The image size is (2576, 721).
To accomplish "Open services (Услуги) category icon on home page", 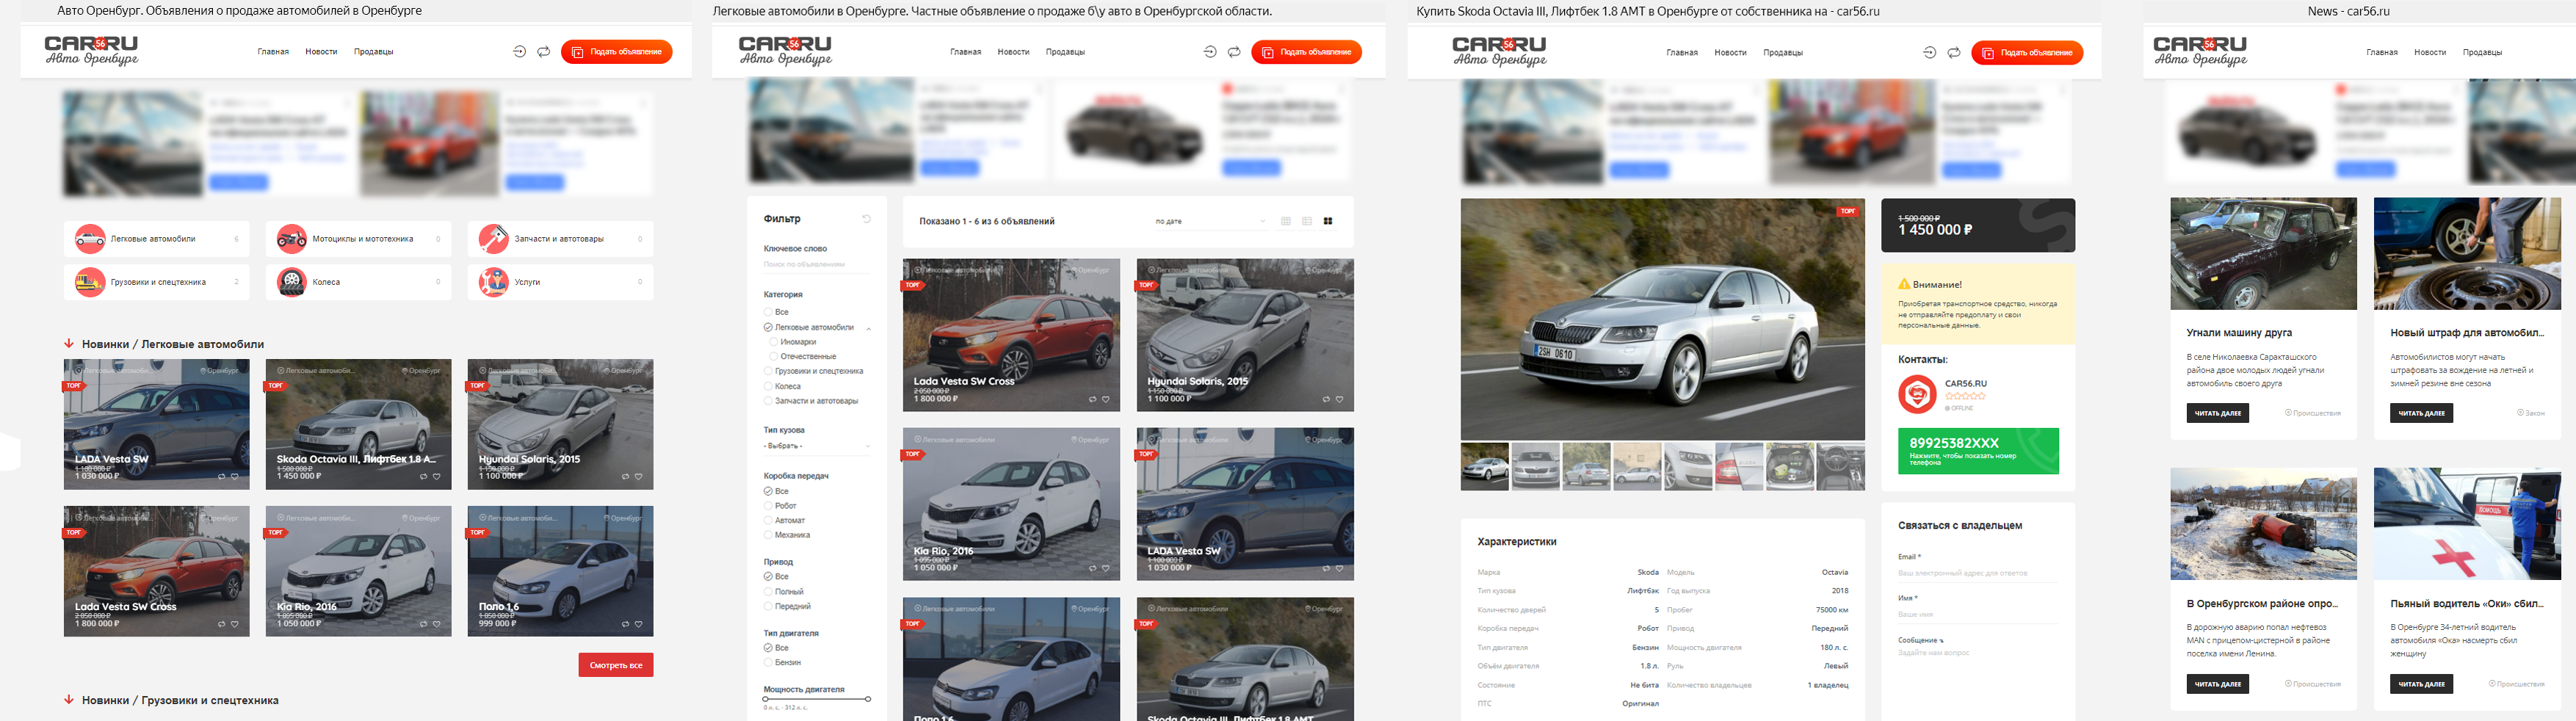I will (494, 282).
